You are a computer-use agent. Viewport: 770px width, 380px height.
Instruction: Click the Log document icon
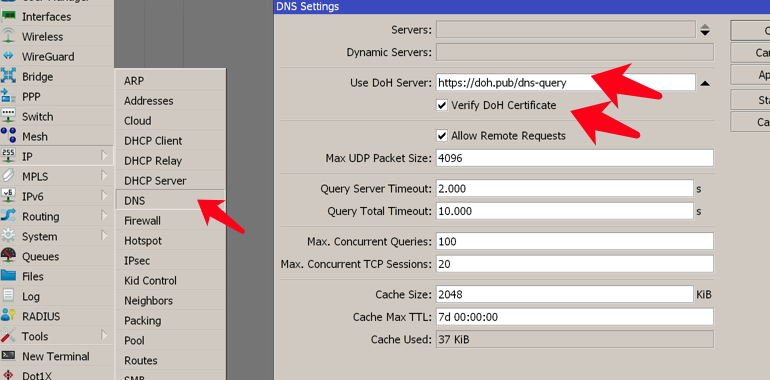[x=8, y=296]
